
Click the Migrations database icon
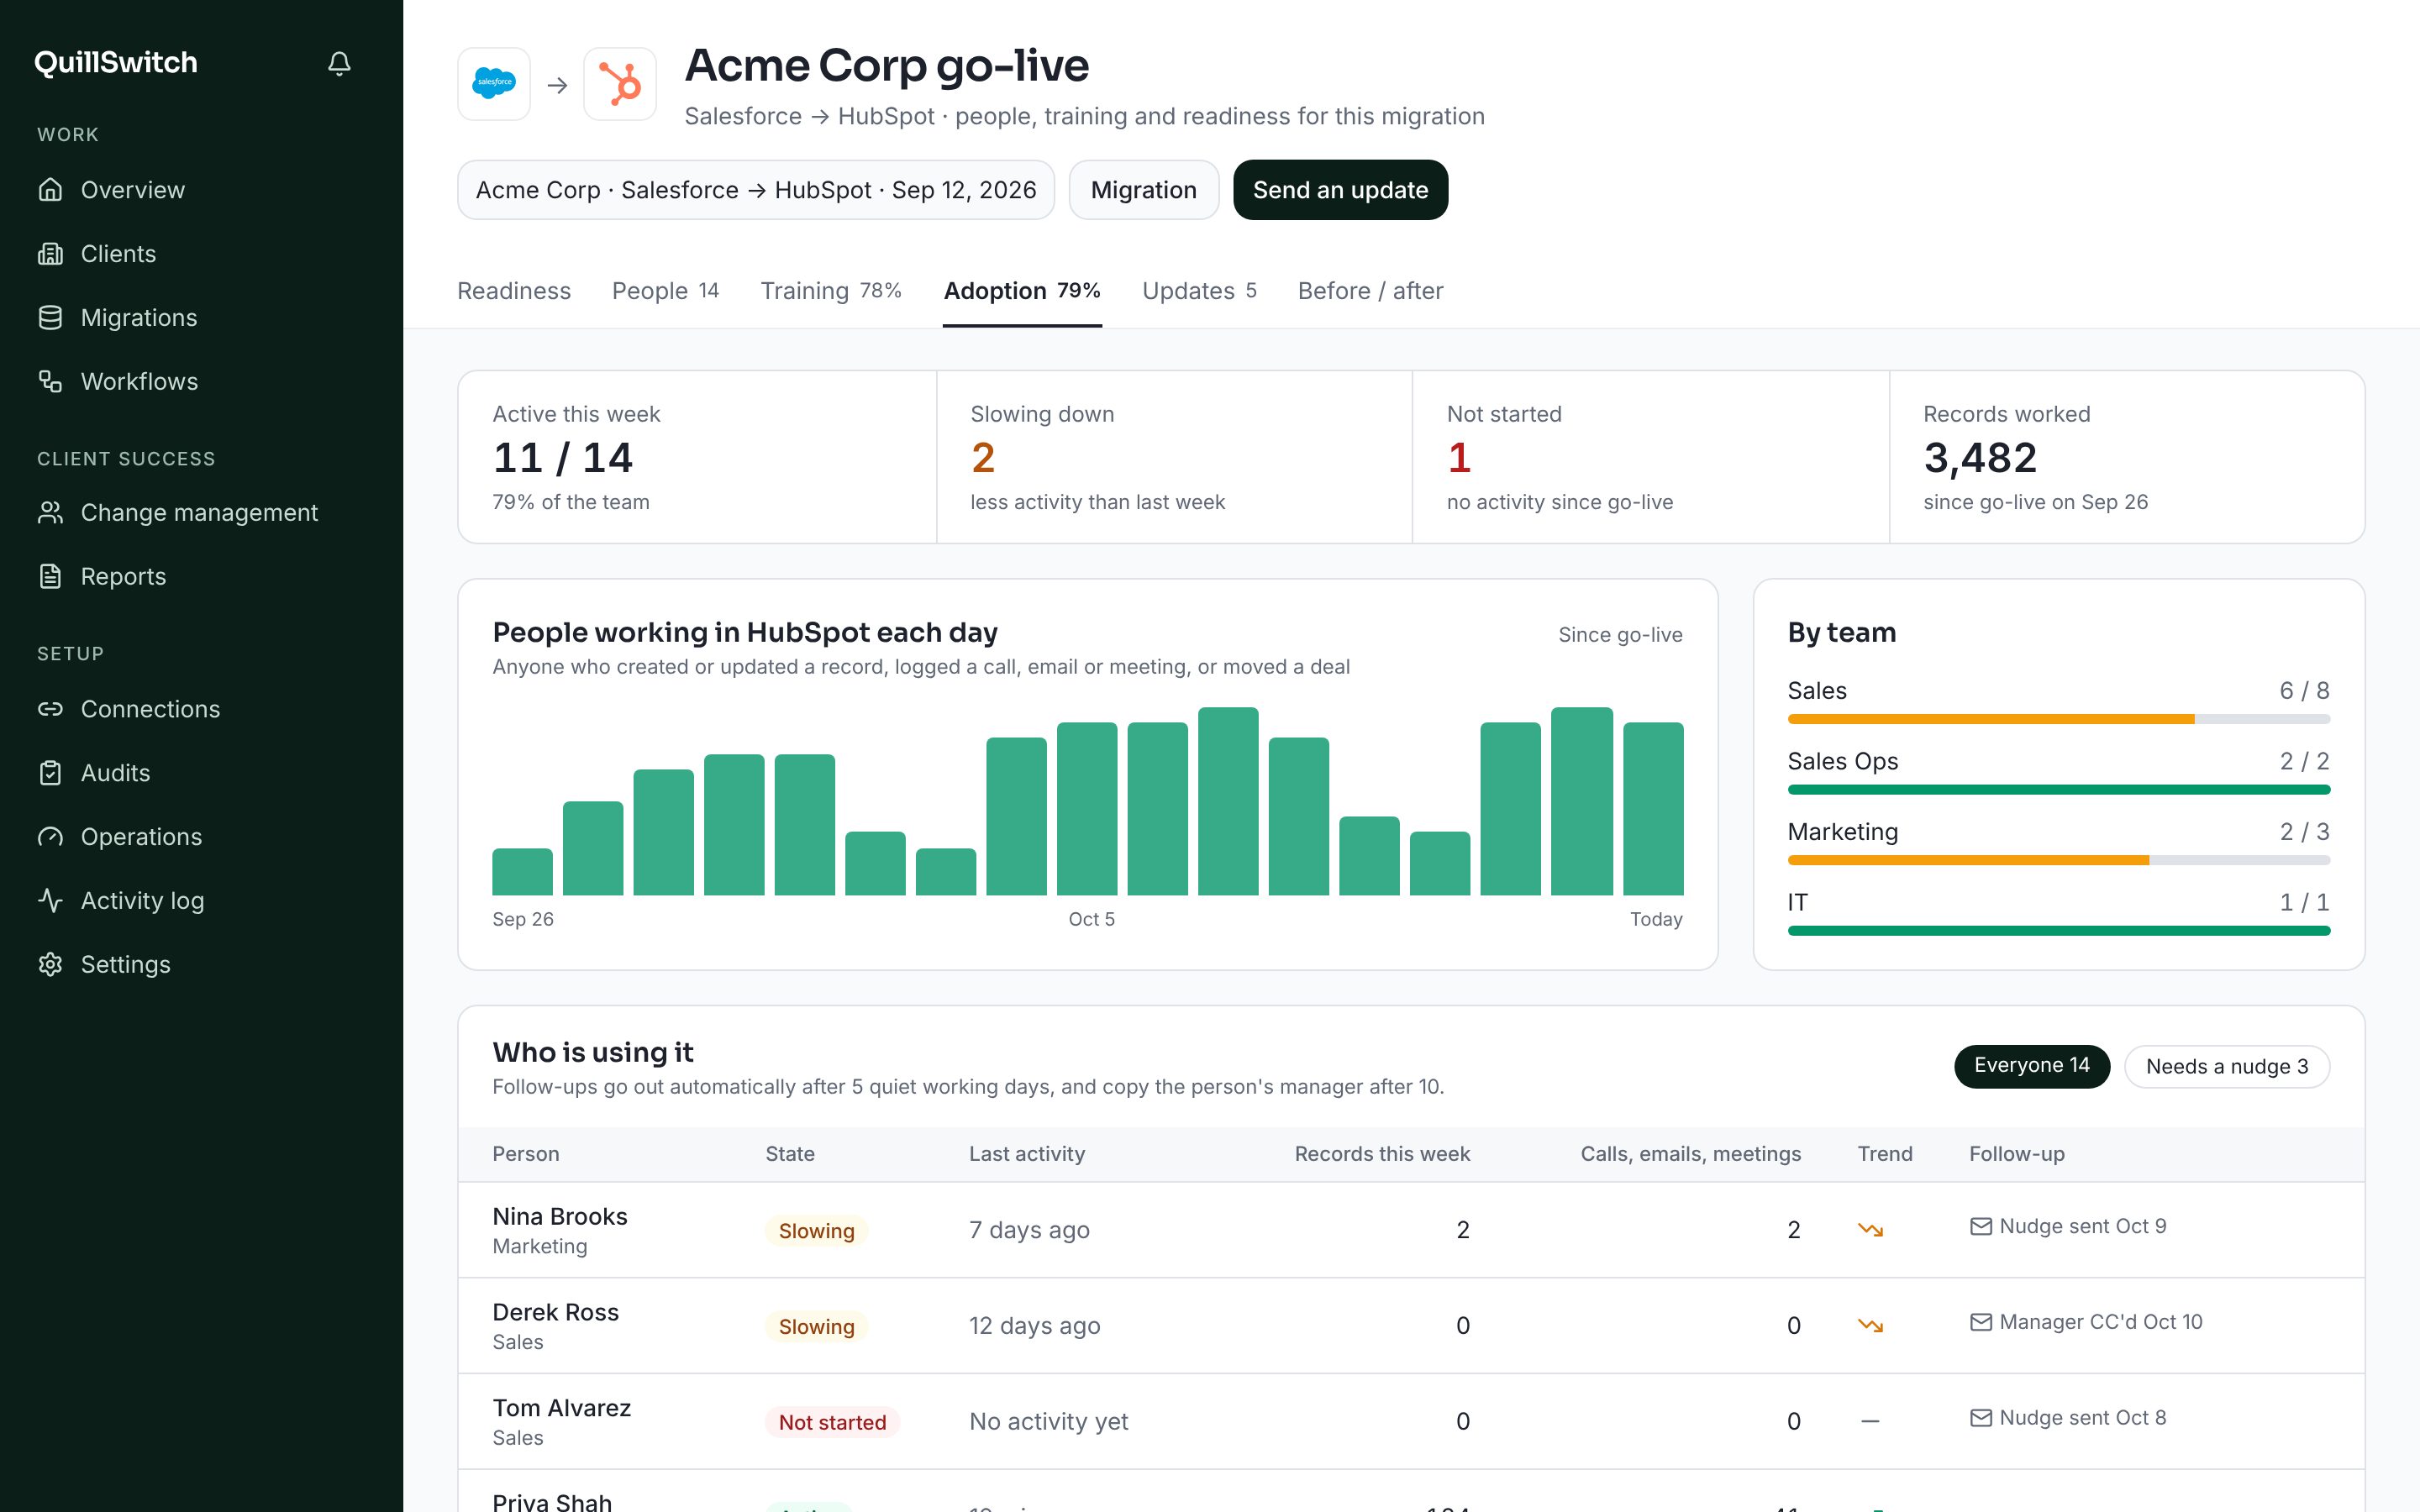(x=50, y=318)
